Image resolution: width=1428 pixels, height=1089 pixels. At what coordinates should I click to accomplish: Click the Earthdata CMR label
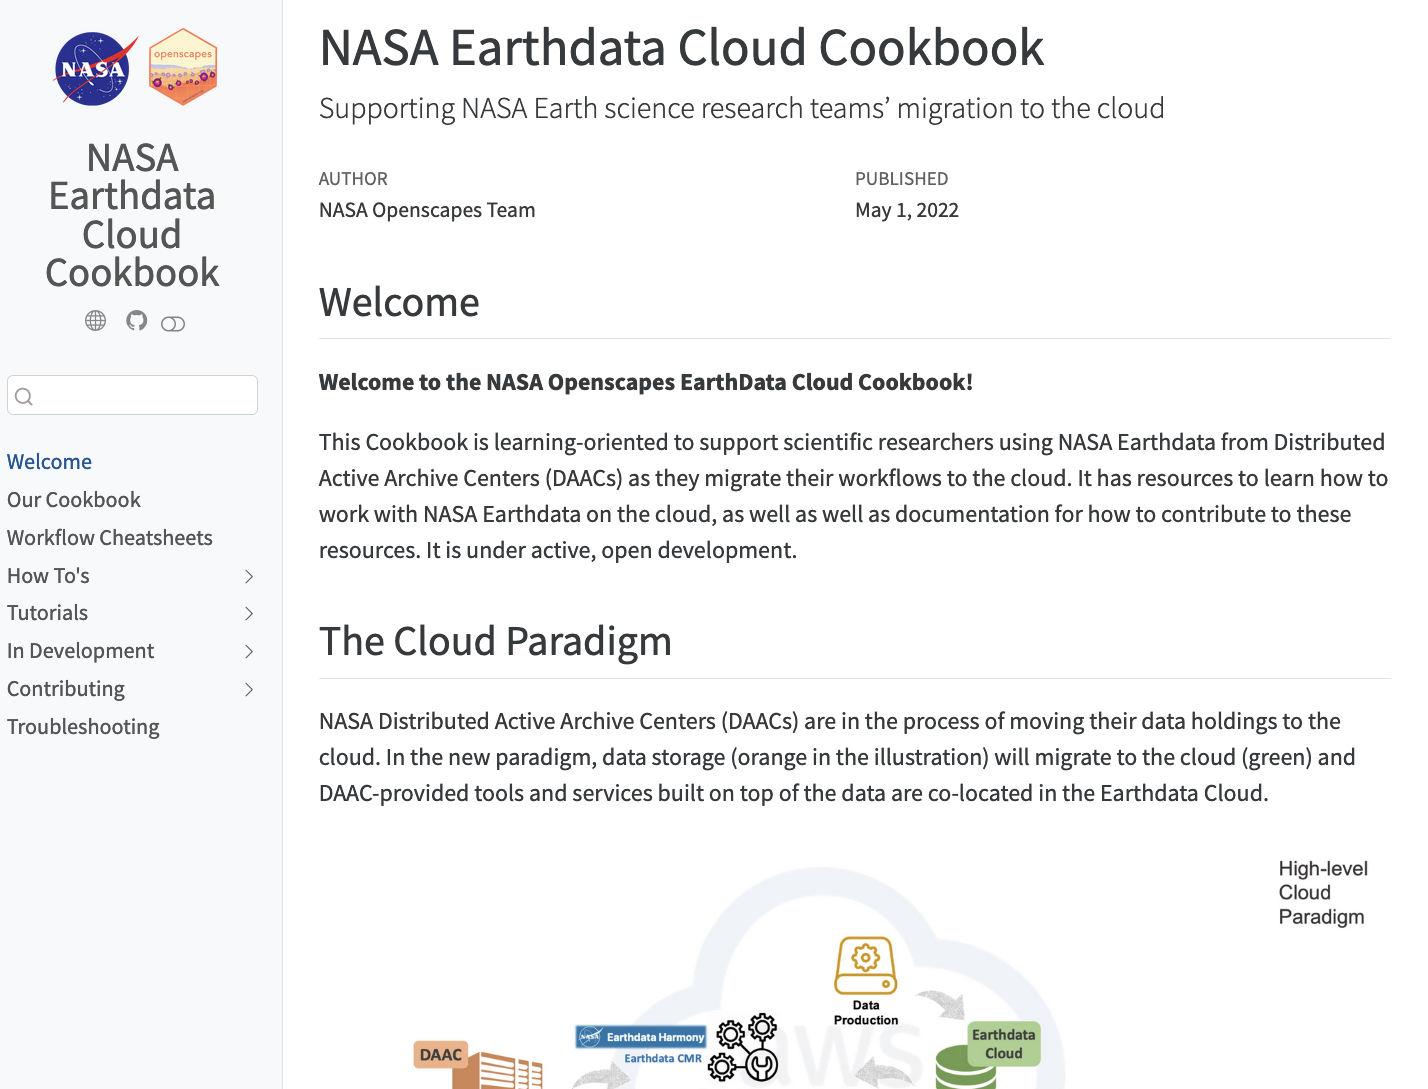click(661, 1057)
